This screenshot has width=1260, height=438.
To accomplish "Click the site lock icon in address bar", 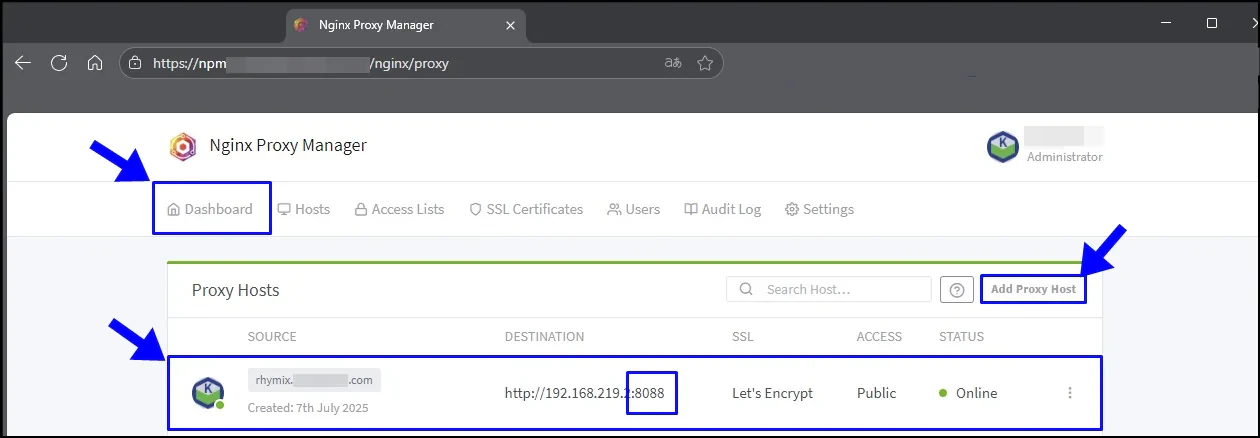I will pos(136,63).
